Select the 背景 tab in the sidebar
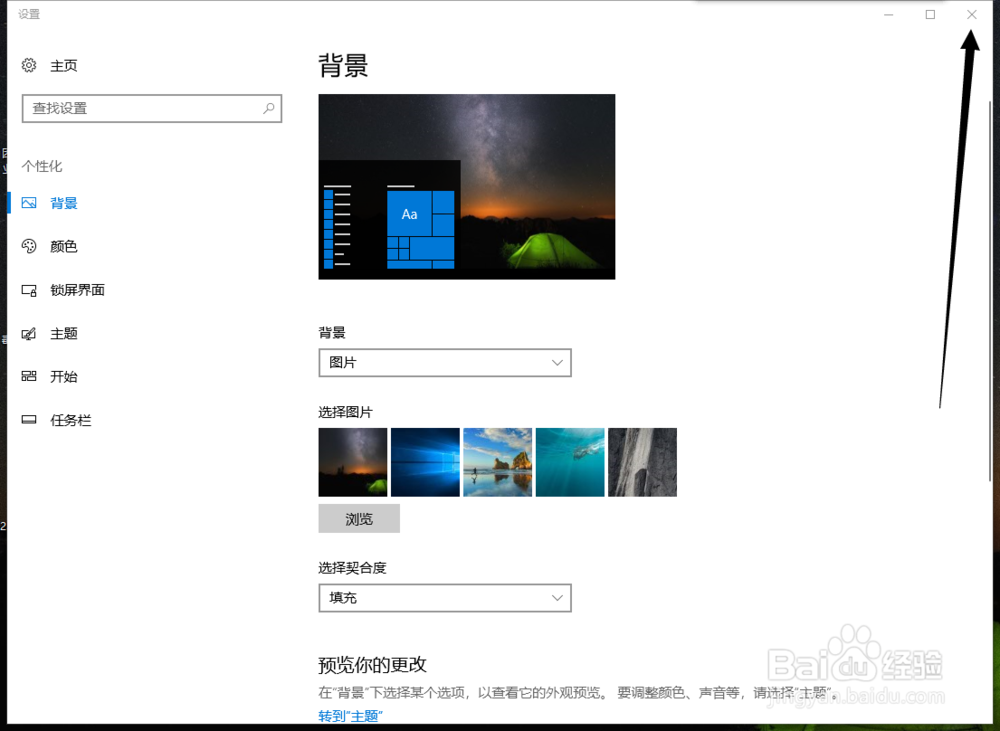1000x731 pixels. click(62, 202)
